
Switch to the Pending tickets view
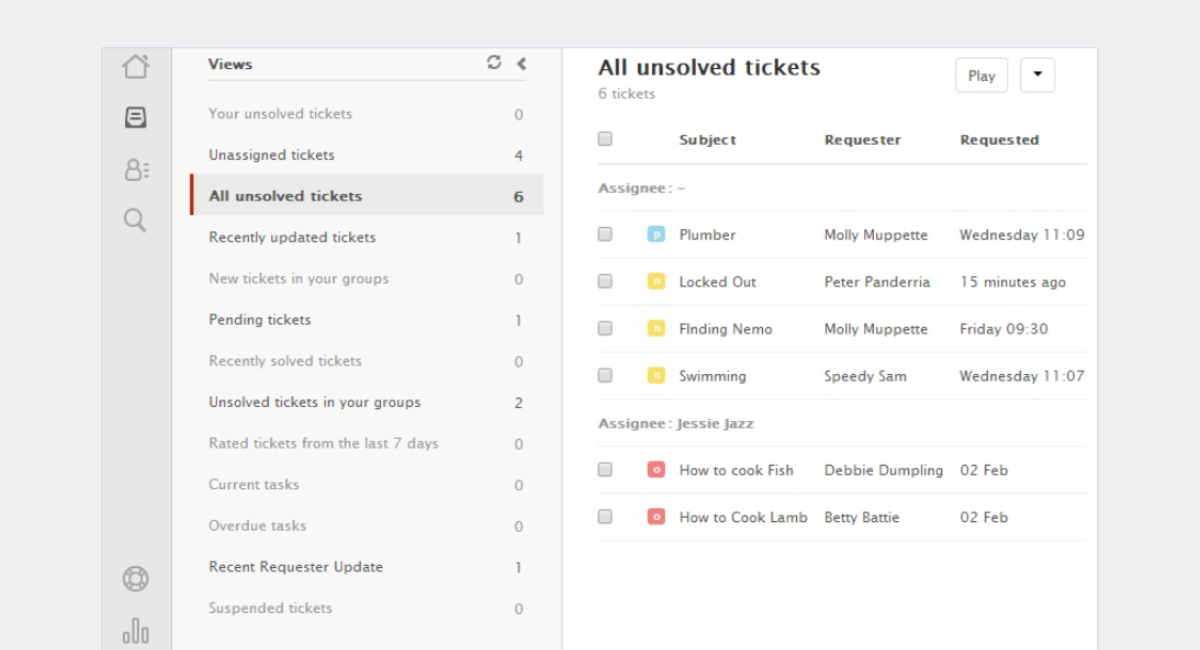[260, 320]
